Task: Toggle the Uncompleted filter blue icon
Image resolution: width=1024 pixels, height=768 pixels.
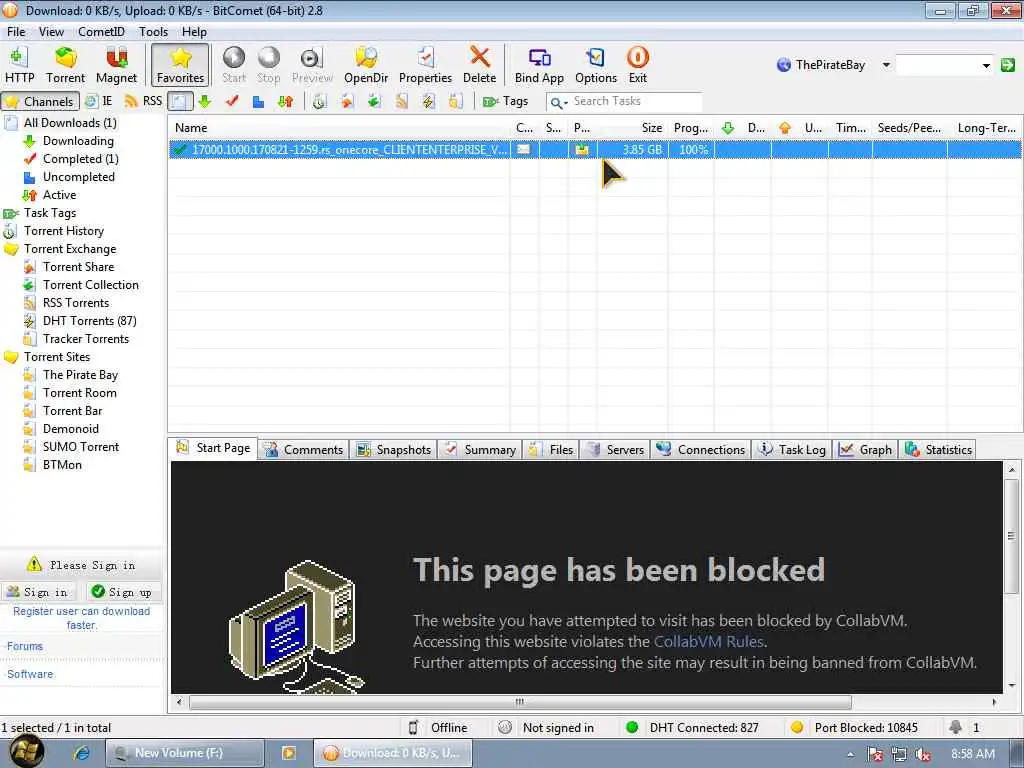Action: [259, 101]
